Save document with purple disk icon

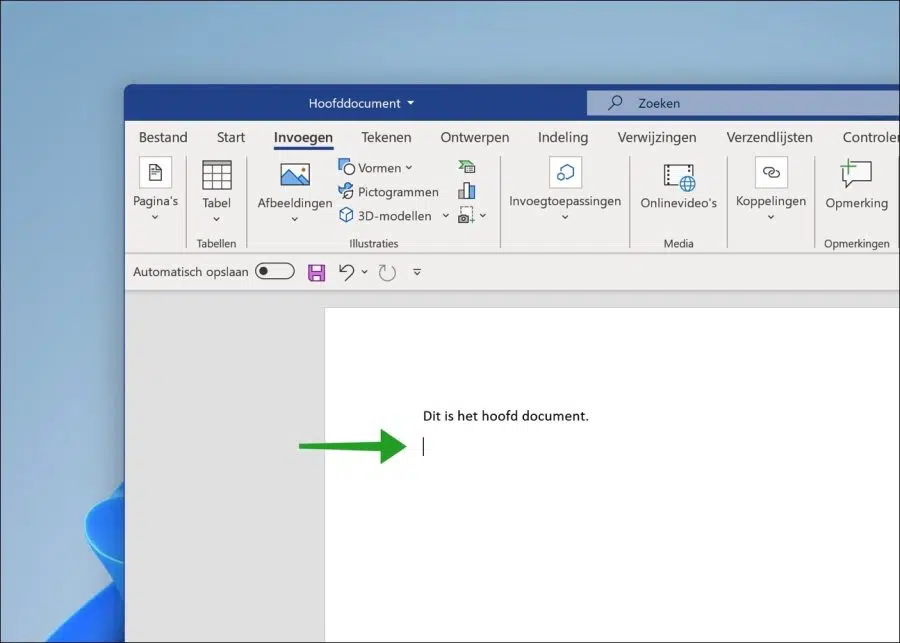[316, 272]
